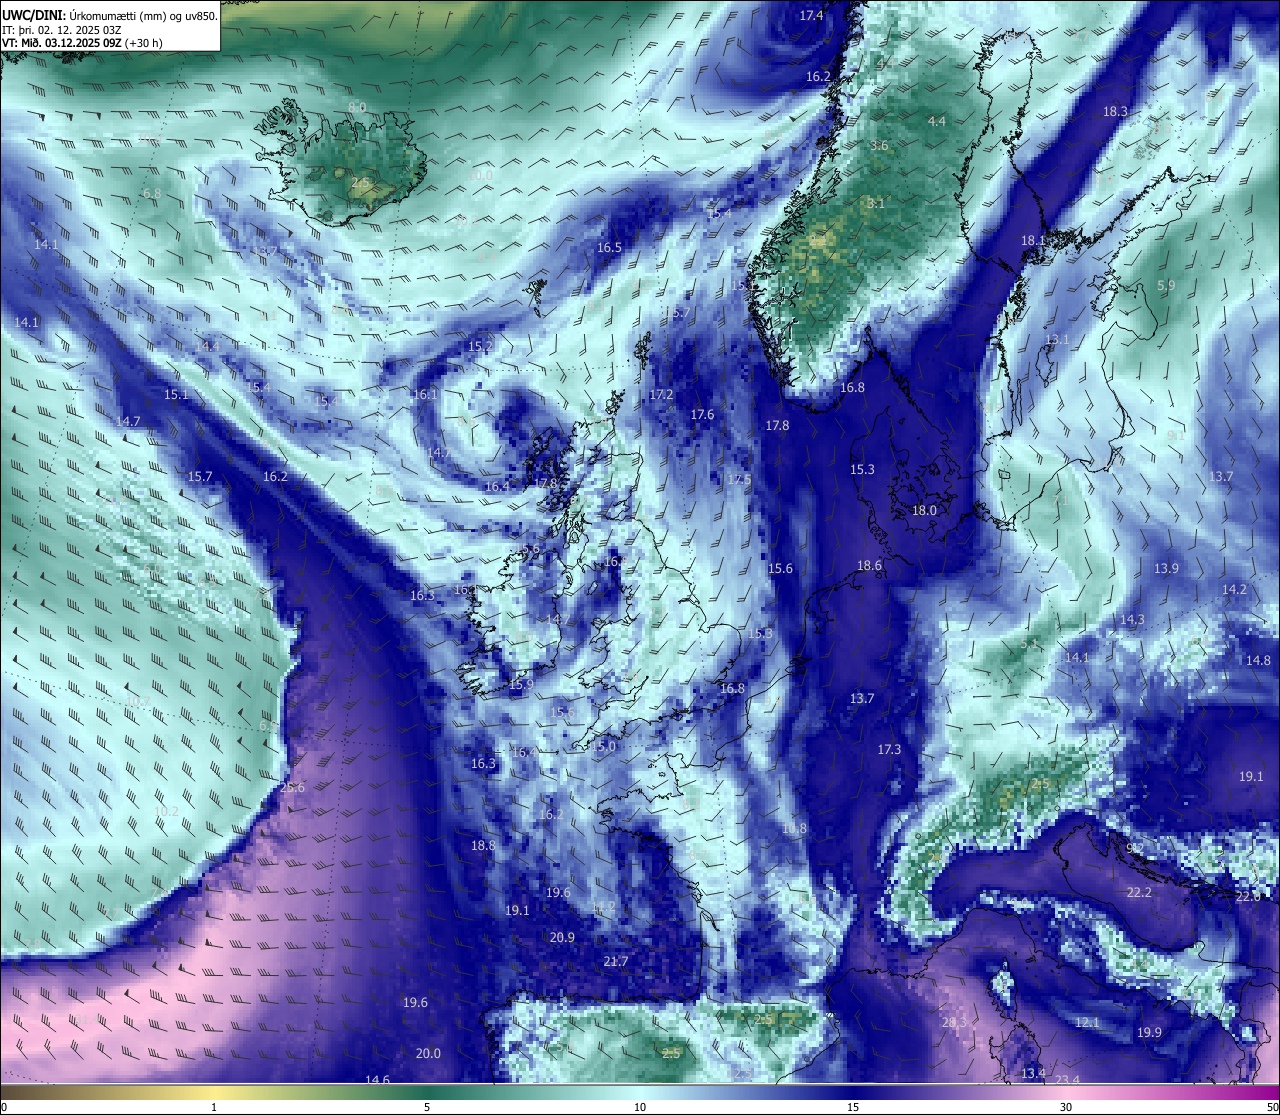The height and width of the screenshot is (1115, 1280).
Task: Click the 17.4 value at top of map
Action: point(811,16)
